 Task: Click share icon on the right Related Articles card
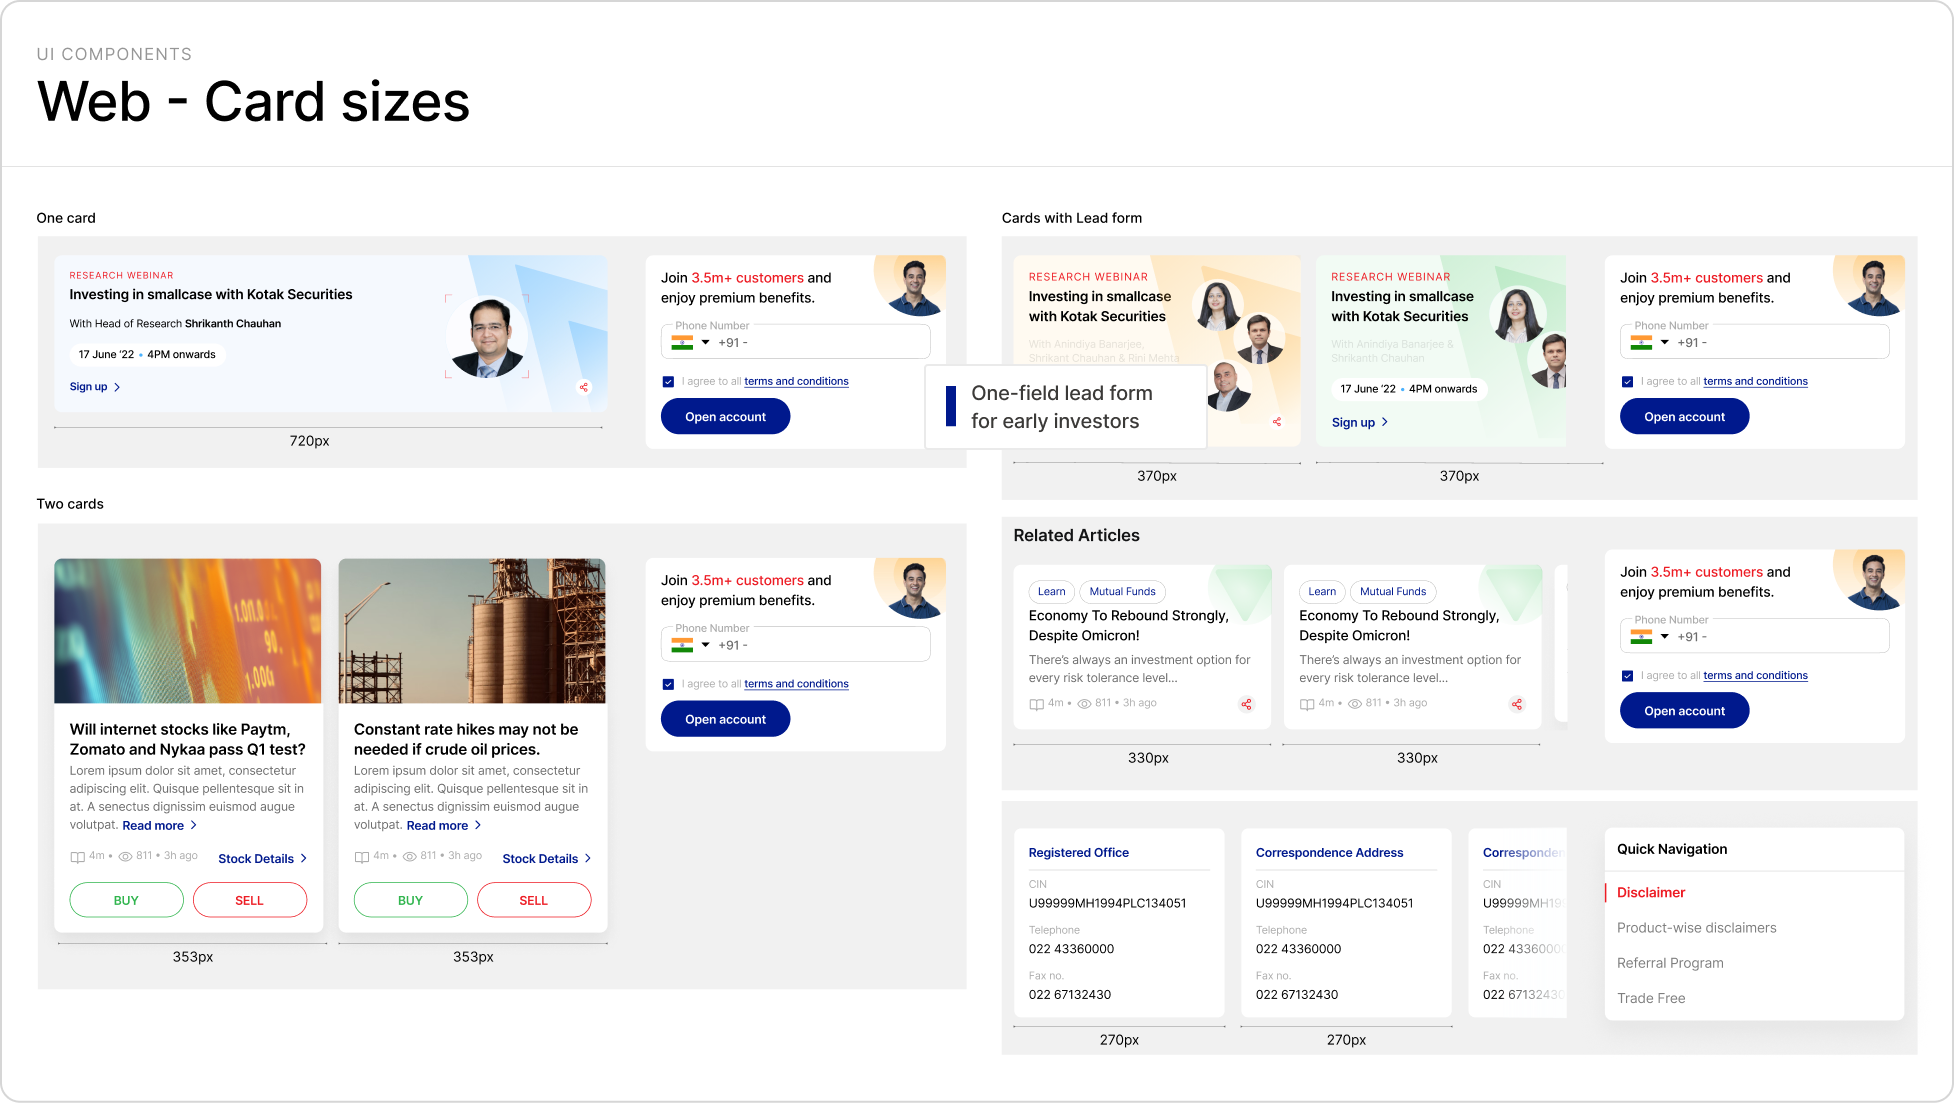pos(1517,704)
